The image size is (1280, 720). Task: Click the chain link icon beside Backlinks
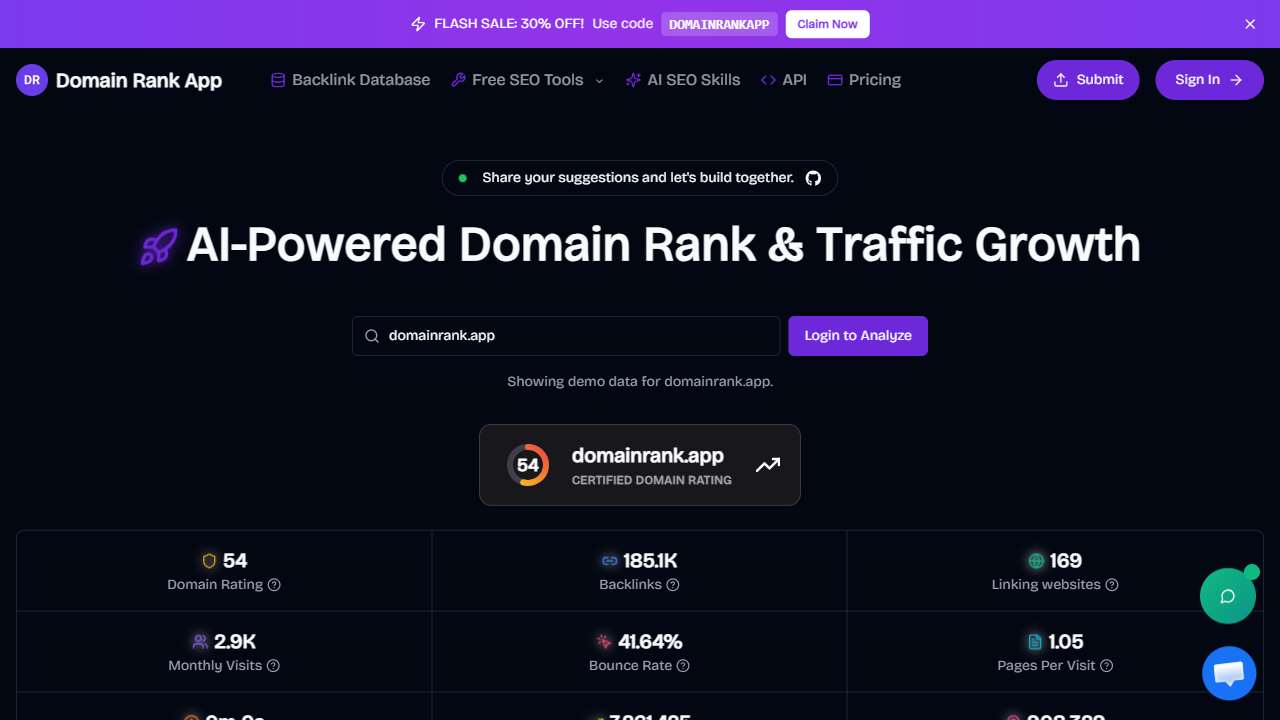point(610,561)
